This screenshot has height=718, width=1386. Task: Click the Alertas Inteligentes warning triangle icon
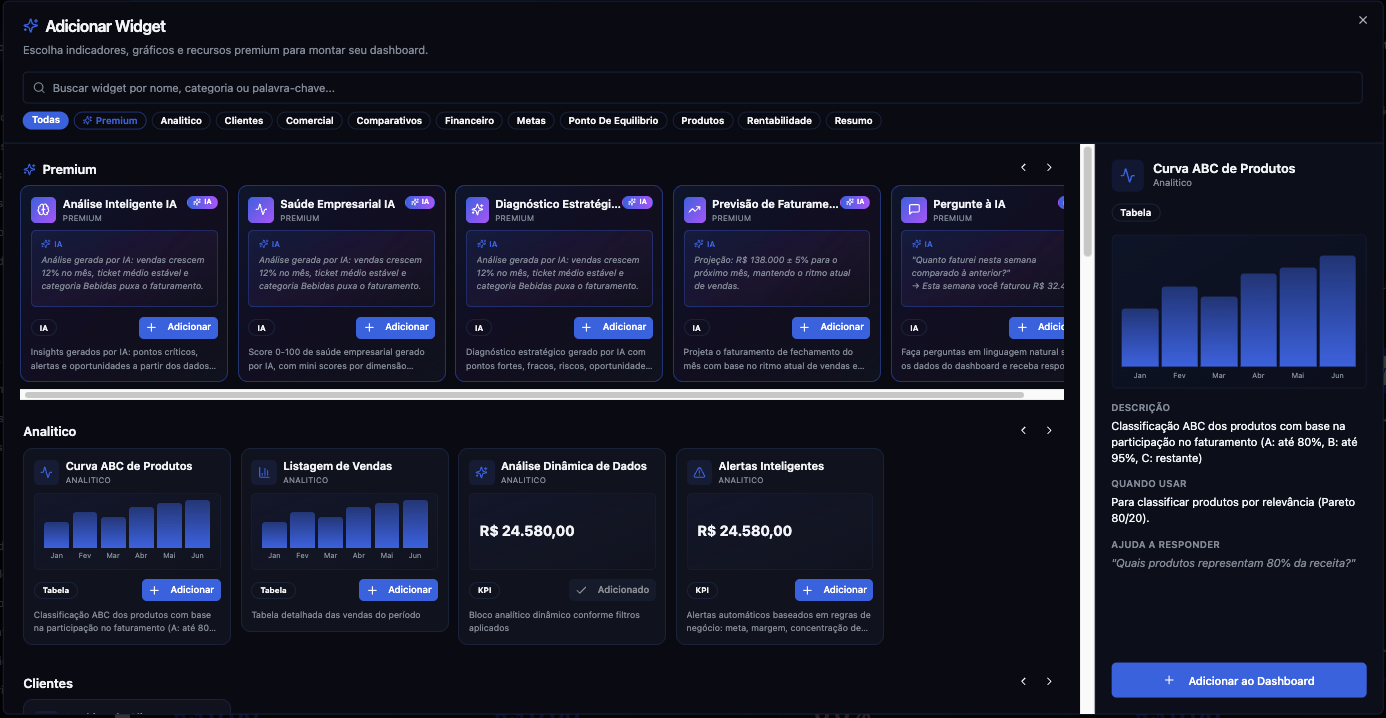[699, 472]
